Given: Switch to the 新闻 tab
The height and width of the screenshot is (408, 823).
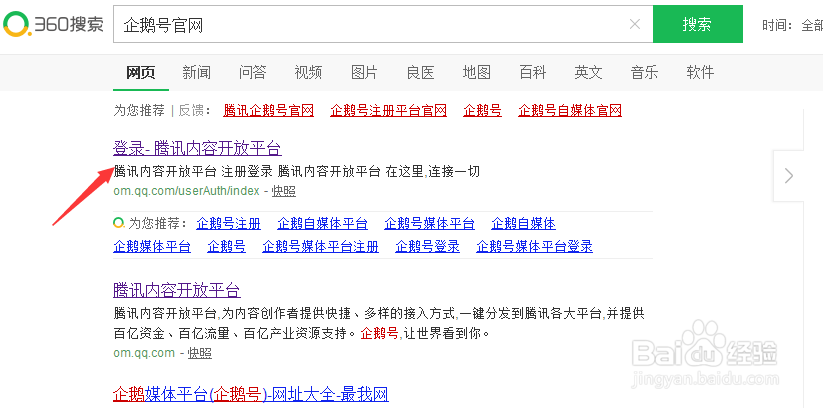Looking at the screenshot, I should pos(196,72).
